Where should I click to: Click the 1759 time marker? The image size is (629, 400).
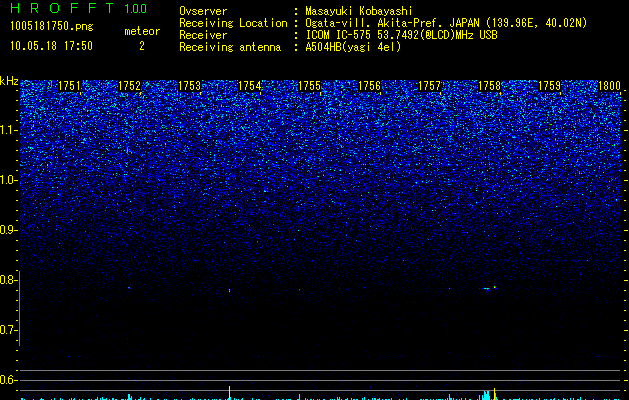pos(549,86)
